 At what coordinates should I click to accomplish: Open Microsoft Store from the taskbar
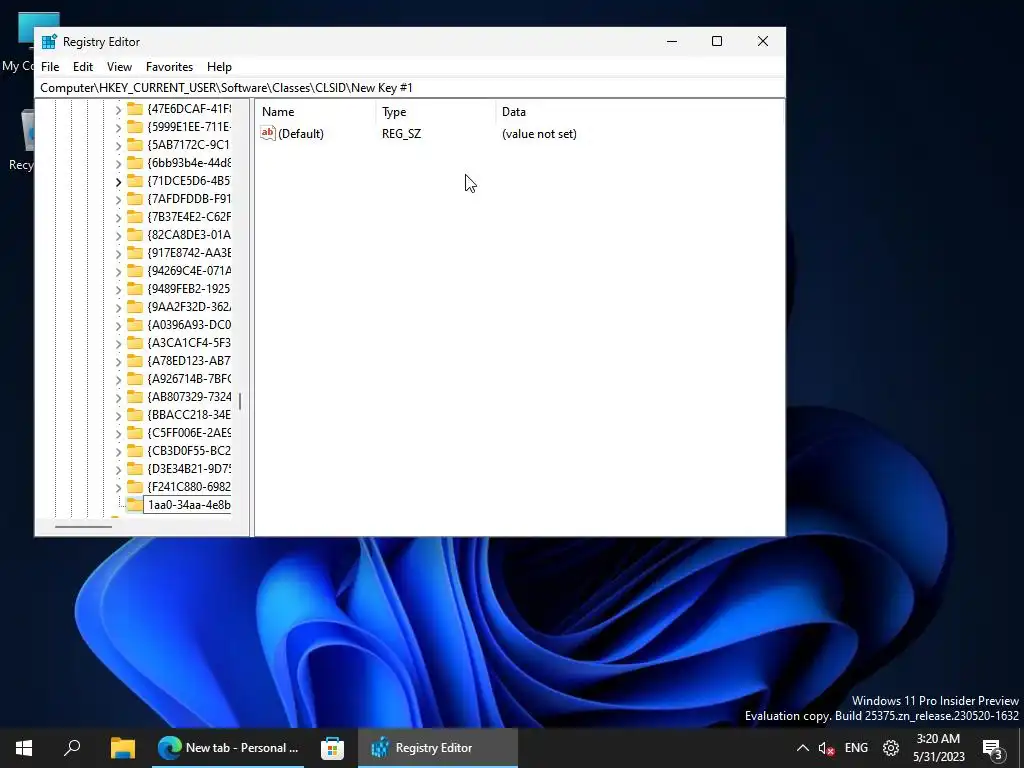click(332, 748)
